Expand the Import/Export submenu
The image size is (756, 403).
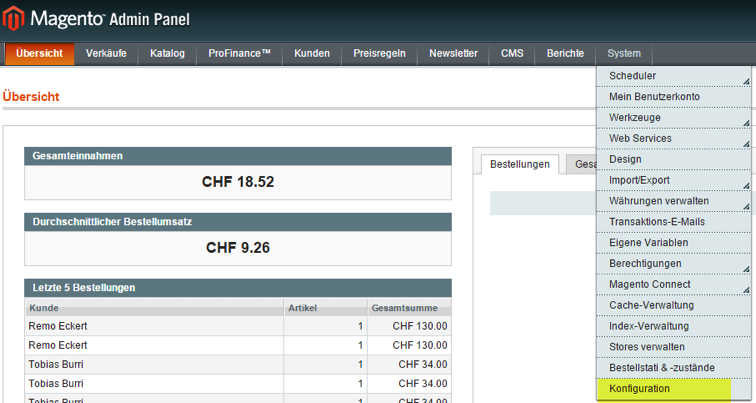click(x=640, y=180)
